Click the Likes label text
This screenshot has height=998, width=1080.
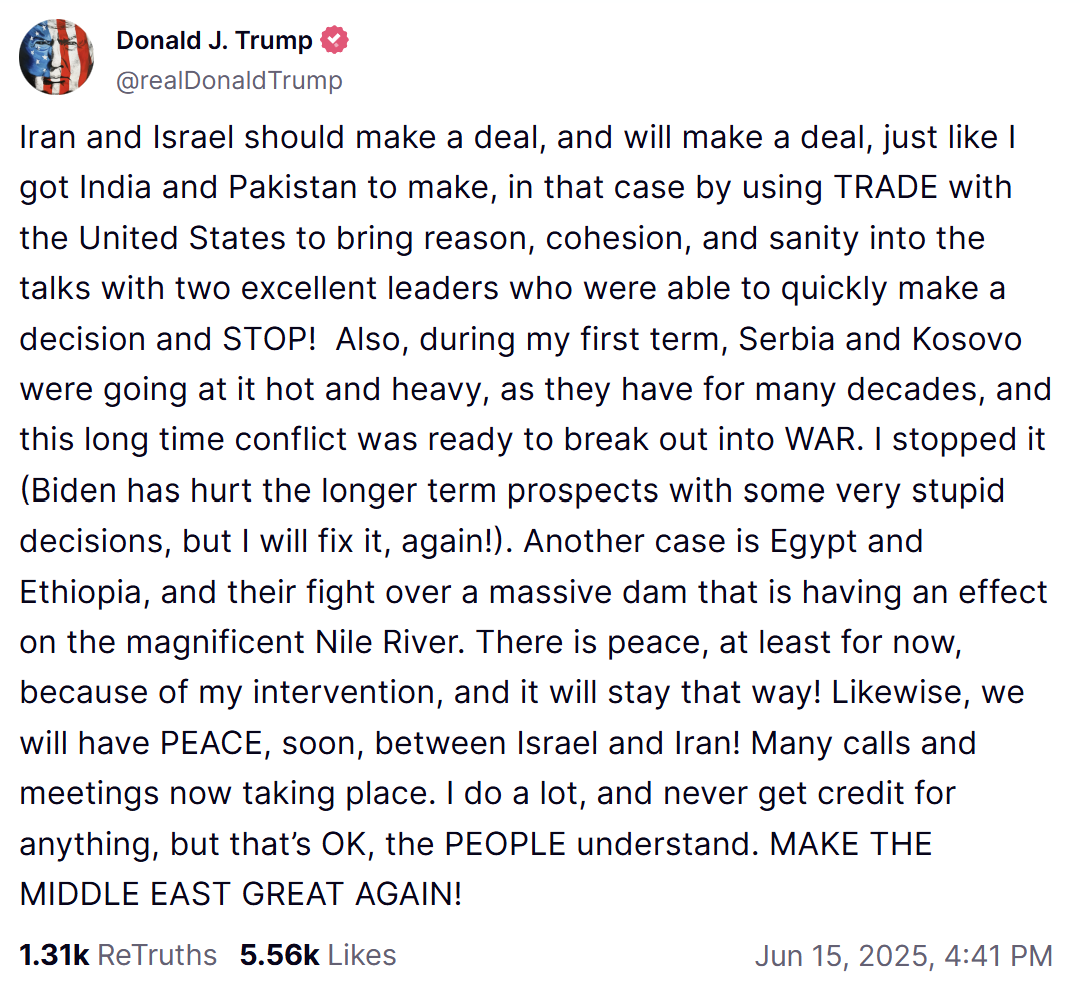[x=362, y=955]
